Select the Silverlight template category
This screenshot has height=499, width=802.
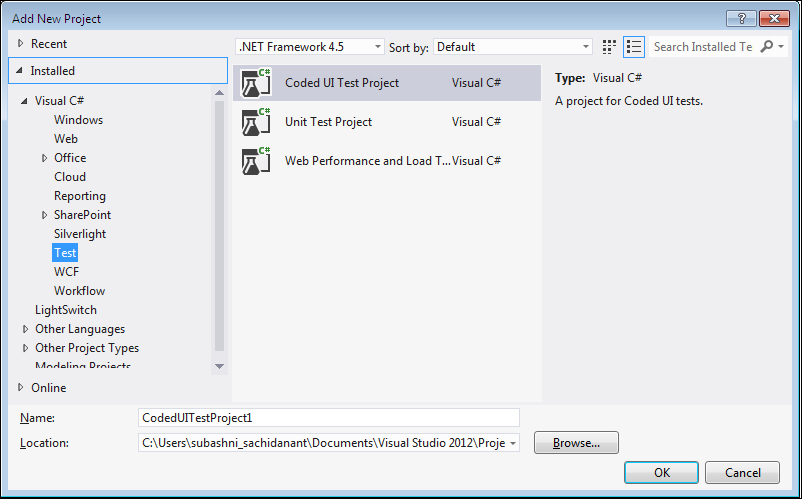(80, 234)
